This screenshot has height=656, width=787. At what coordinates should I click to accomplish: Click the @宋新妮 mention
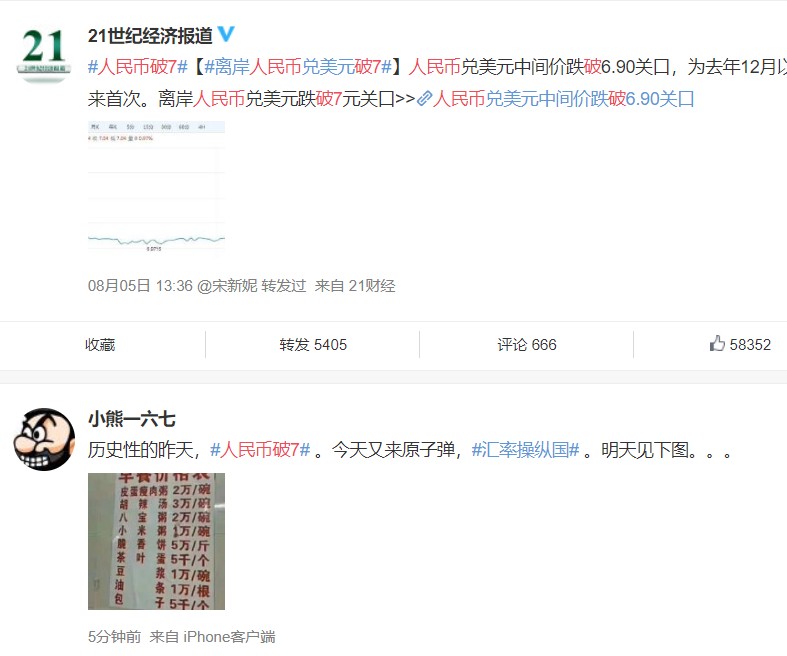[x=227, y=286]
